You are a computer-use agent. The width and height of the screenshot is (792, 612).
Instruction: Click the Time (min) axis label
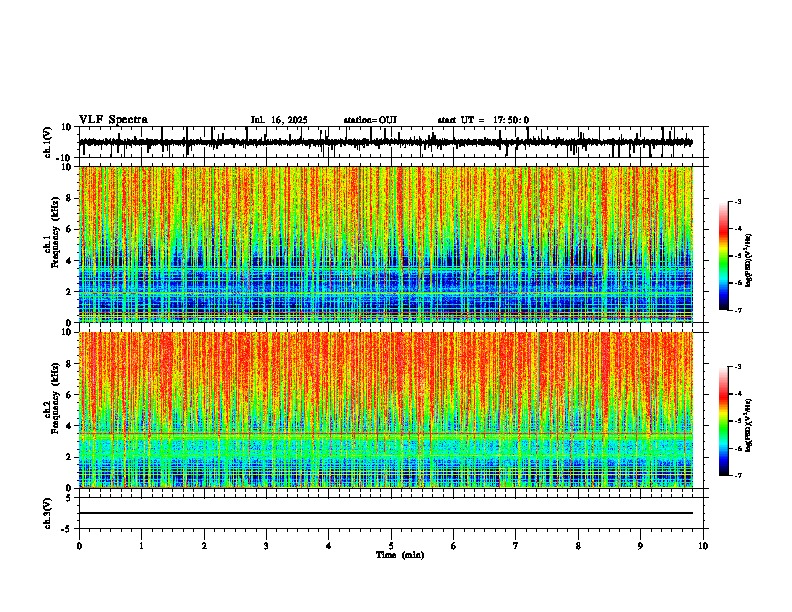(400, 555)
